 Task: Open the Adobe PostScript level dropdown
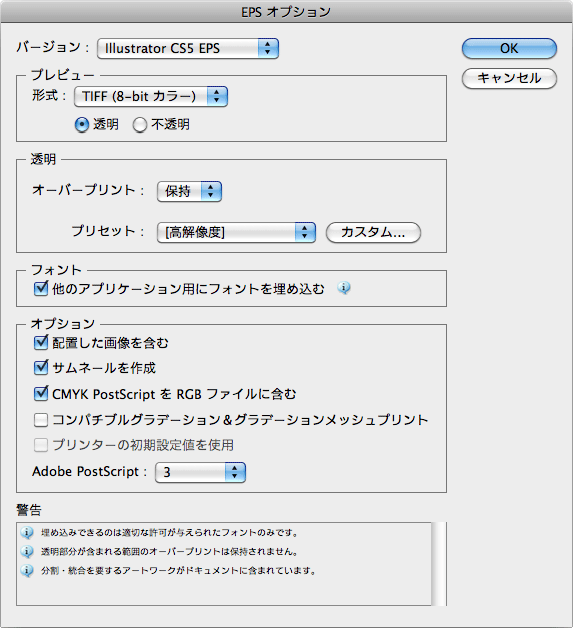point(200,472)
